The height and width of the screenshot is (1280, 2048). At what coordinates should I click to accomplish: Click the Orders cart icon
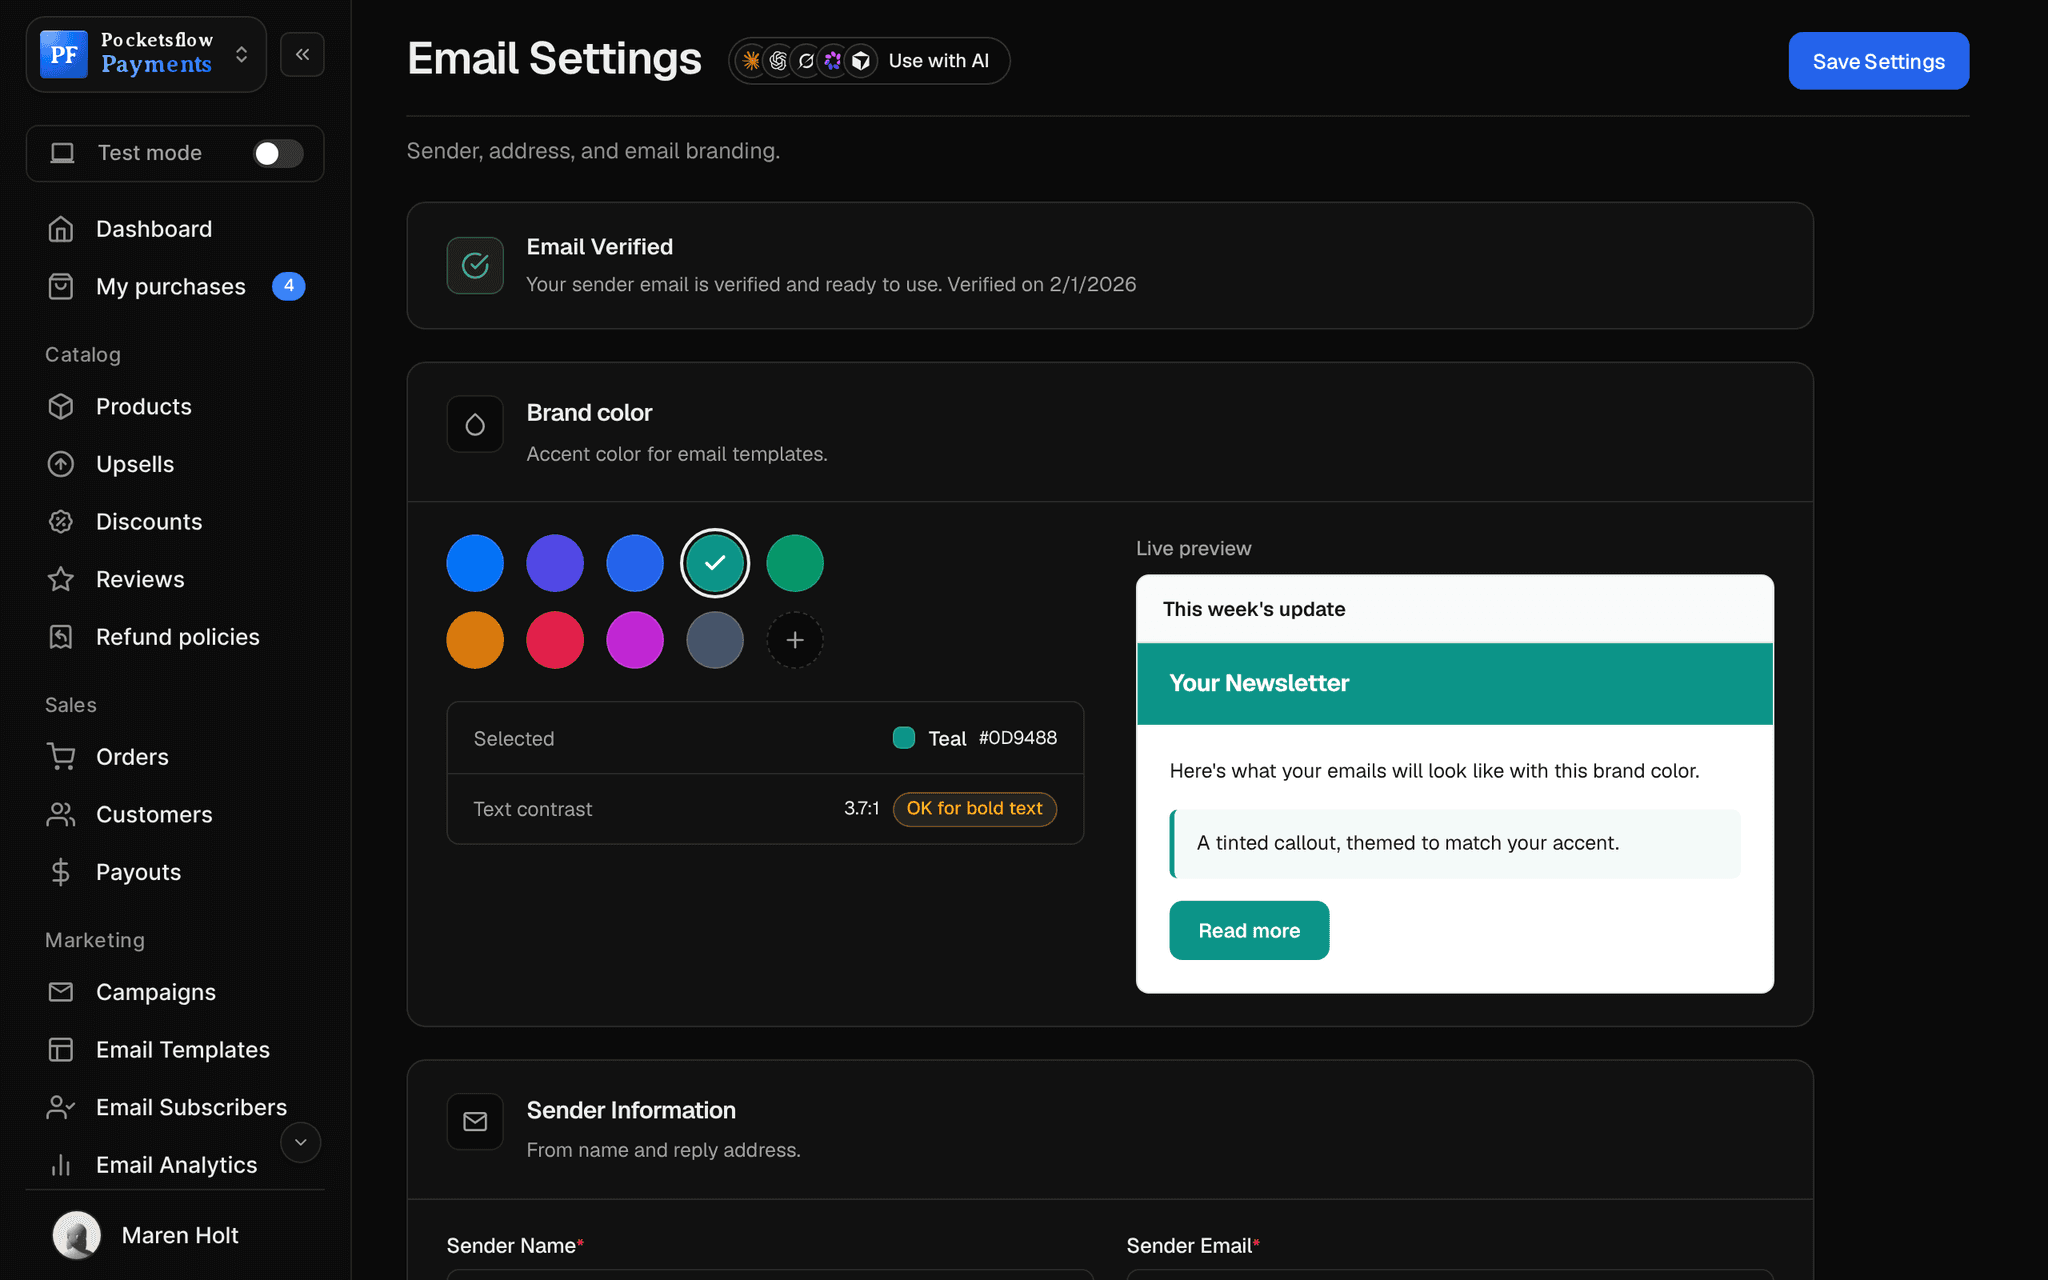(61, 757)
